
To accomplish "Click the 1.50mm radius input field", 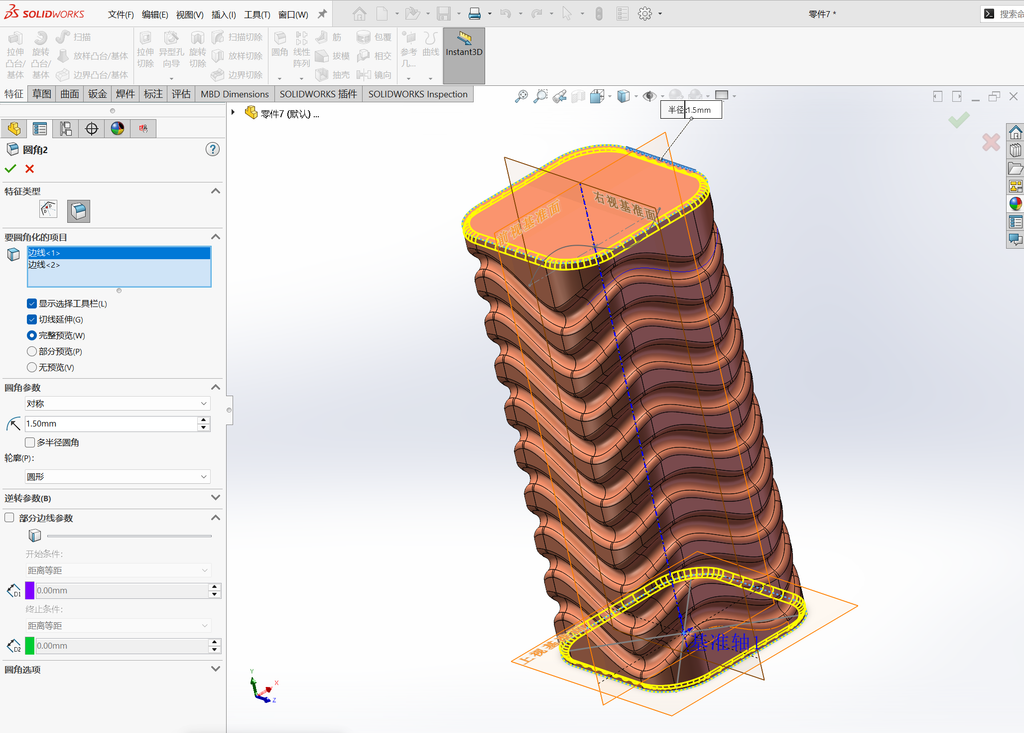I will point(111,424).
